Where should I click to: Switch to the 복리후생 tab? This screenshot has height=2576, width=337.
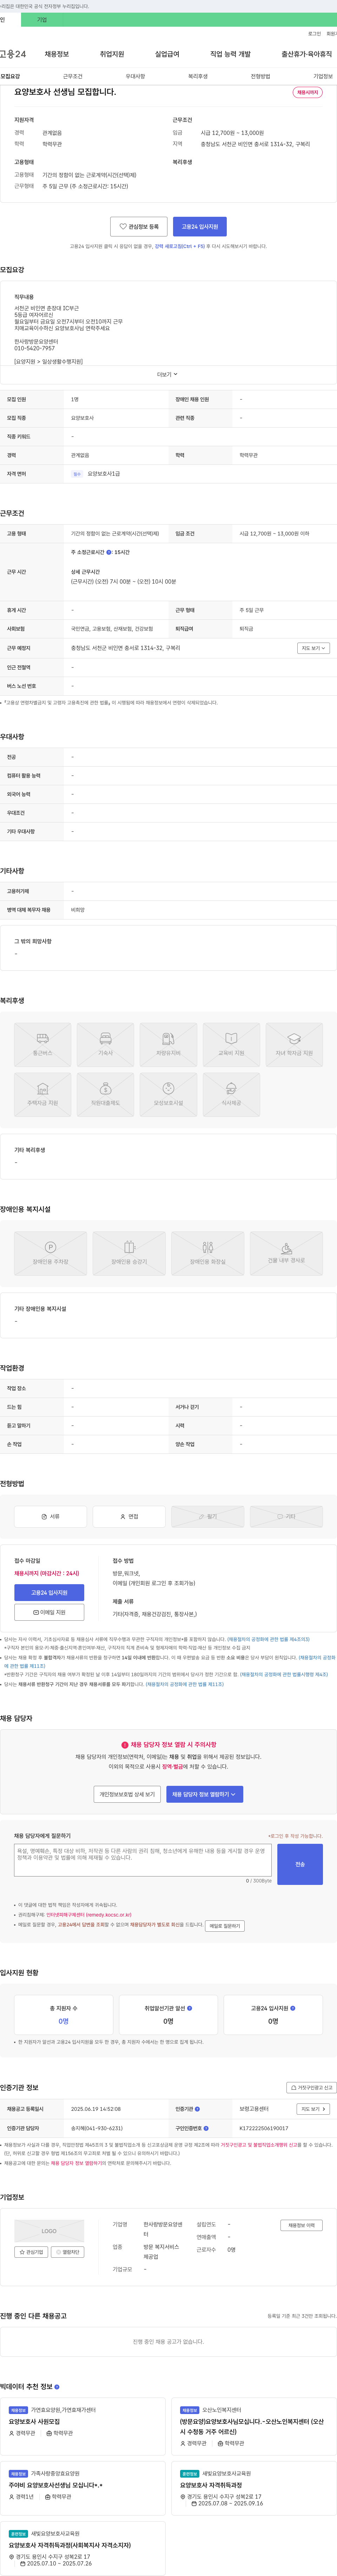[198, 76]
